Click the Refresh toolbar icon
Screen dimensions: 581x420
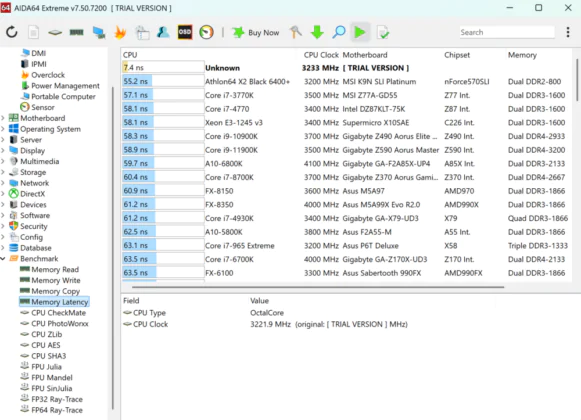[x=12, y=32]
